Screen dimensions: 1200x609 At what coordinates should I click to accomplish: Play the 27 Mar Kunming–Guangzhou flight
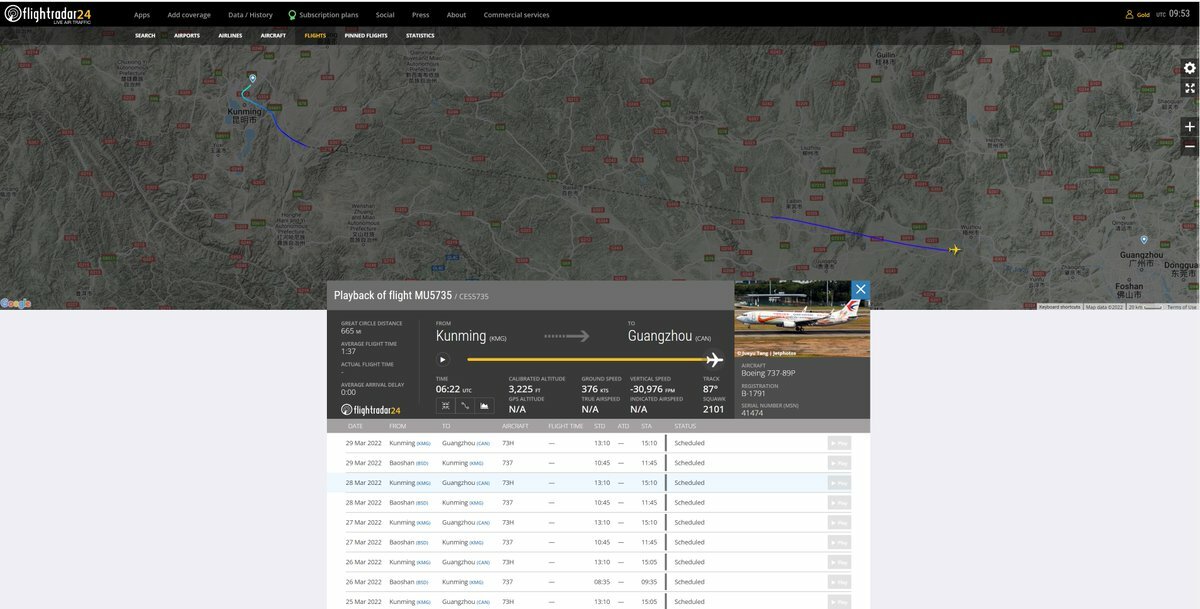(839, 522)
